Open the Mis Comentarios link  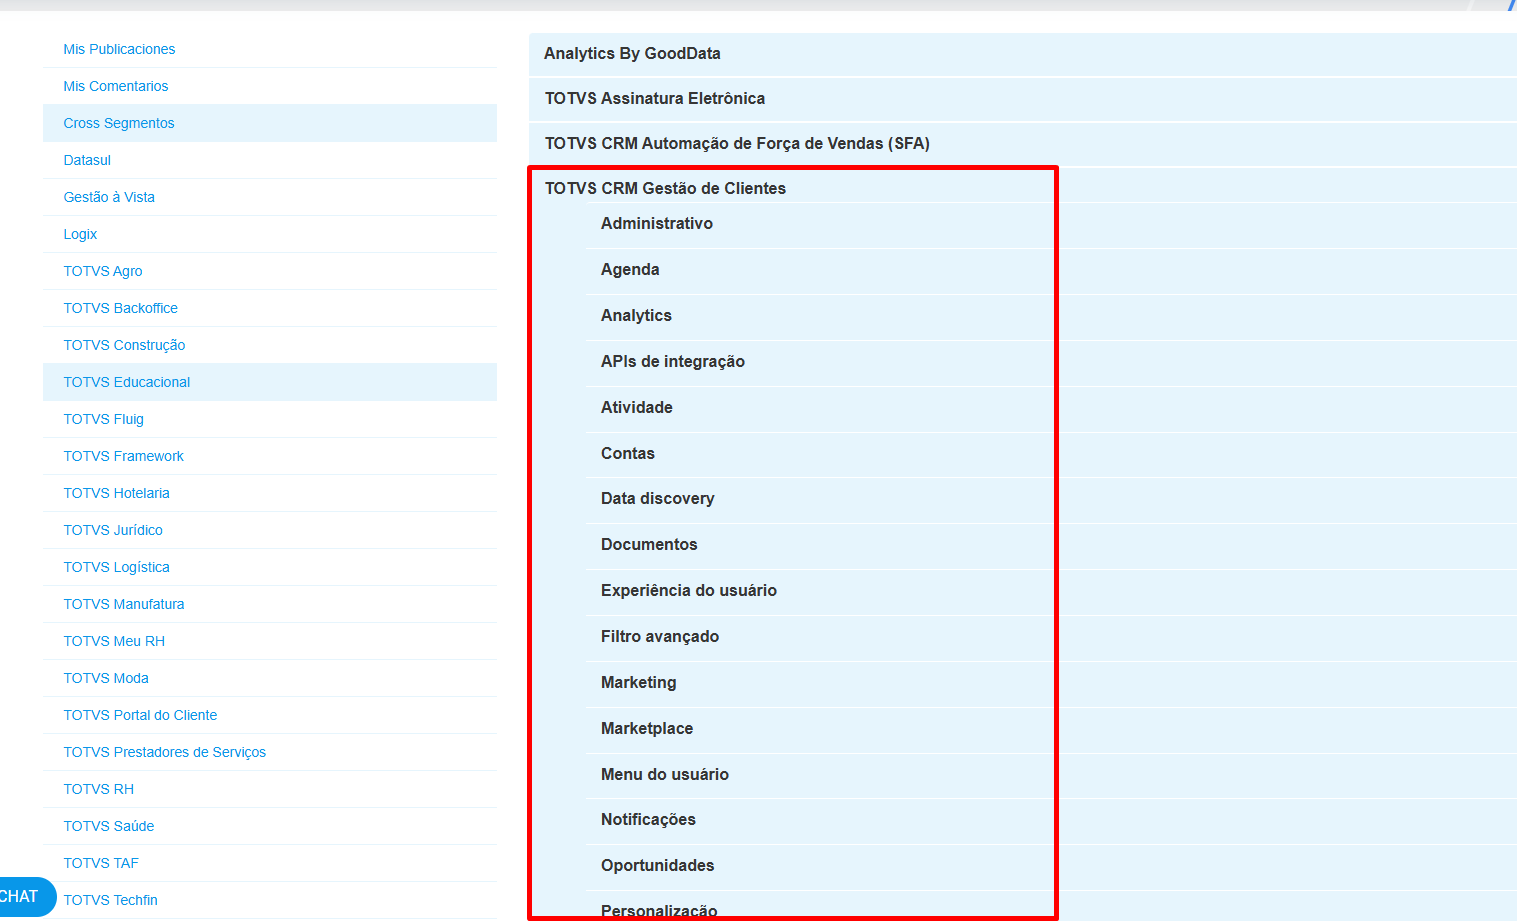tap(116, 86)
